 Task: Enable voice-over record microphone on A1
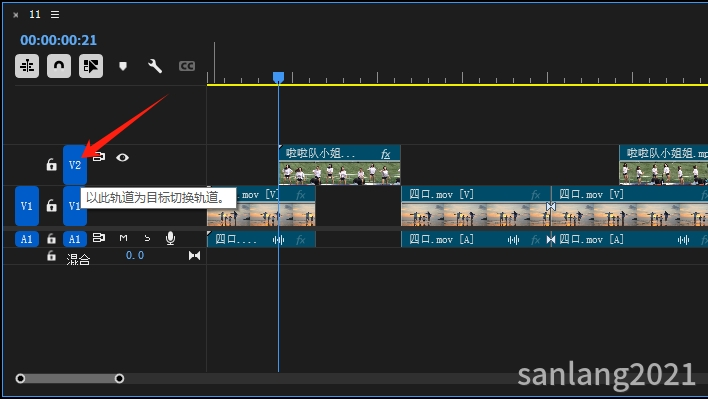pos(170,238)
